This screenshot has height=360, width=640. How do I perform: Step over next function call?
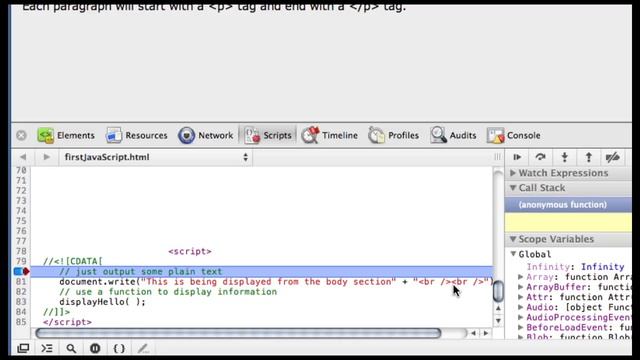pyautogui.click(x=540, y=157)
